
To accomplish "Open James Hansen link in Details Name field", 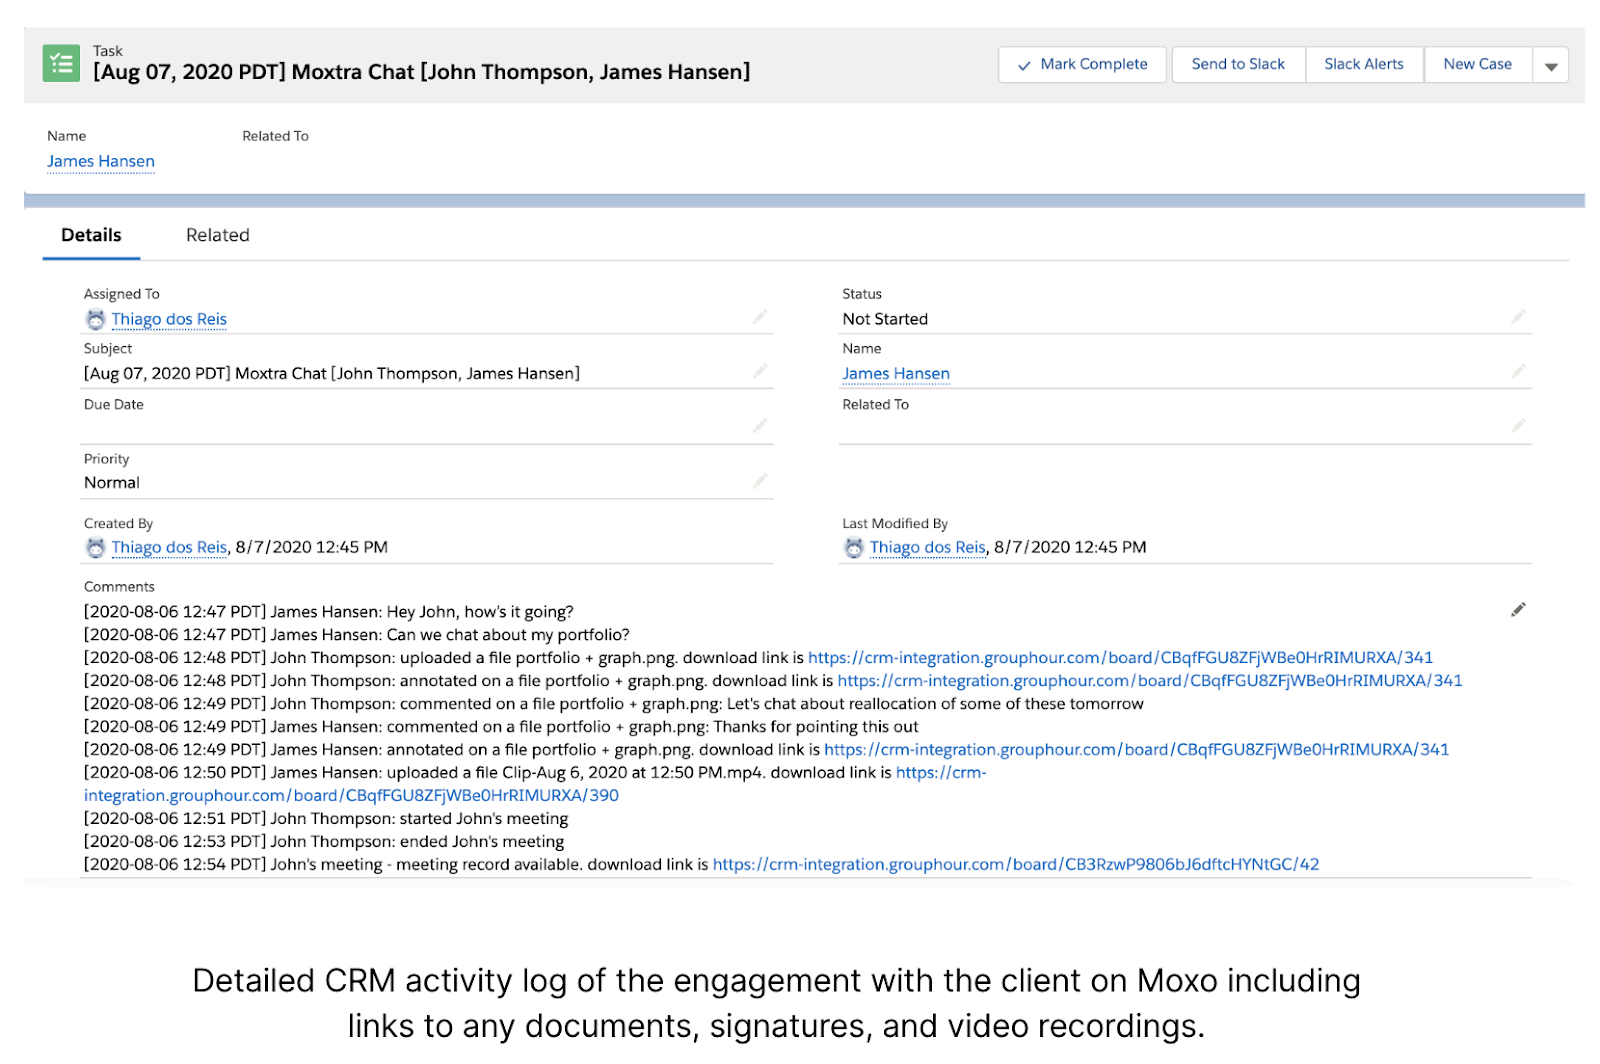I will click(896, 373).
